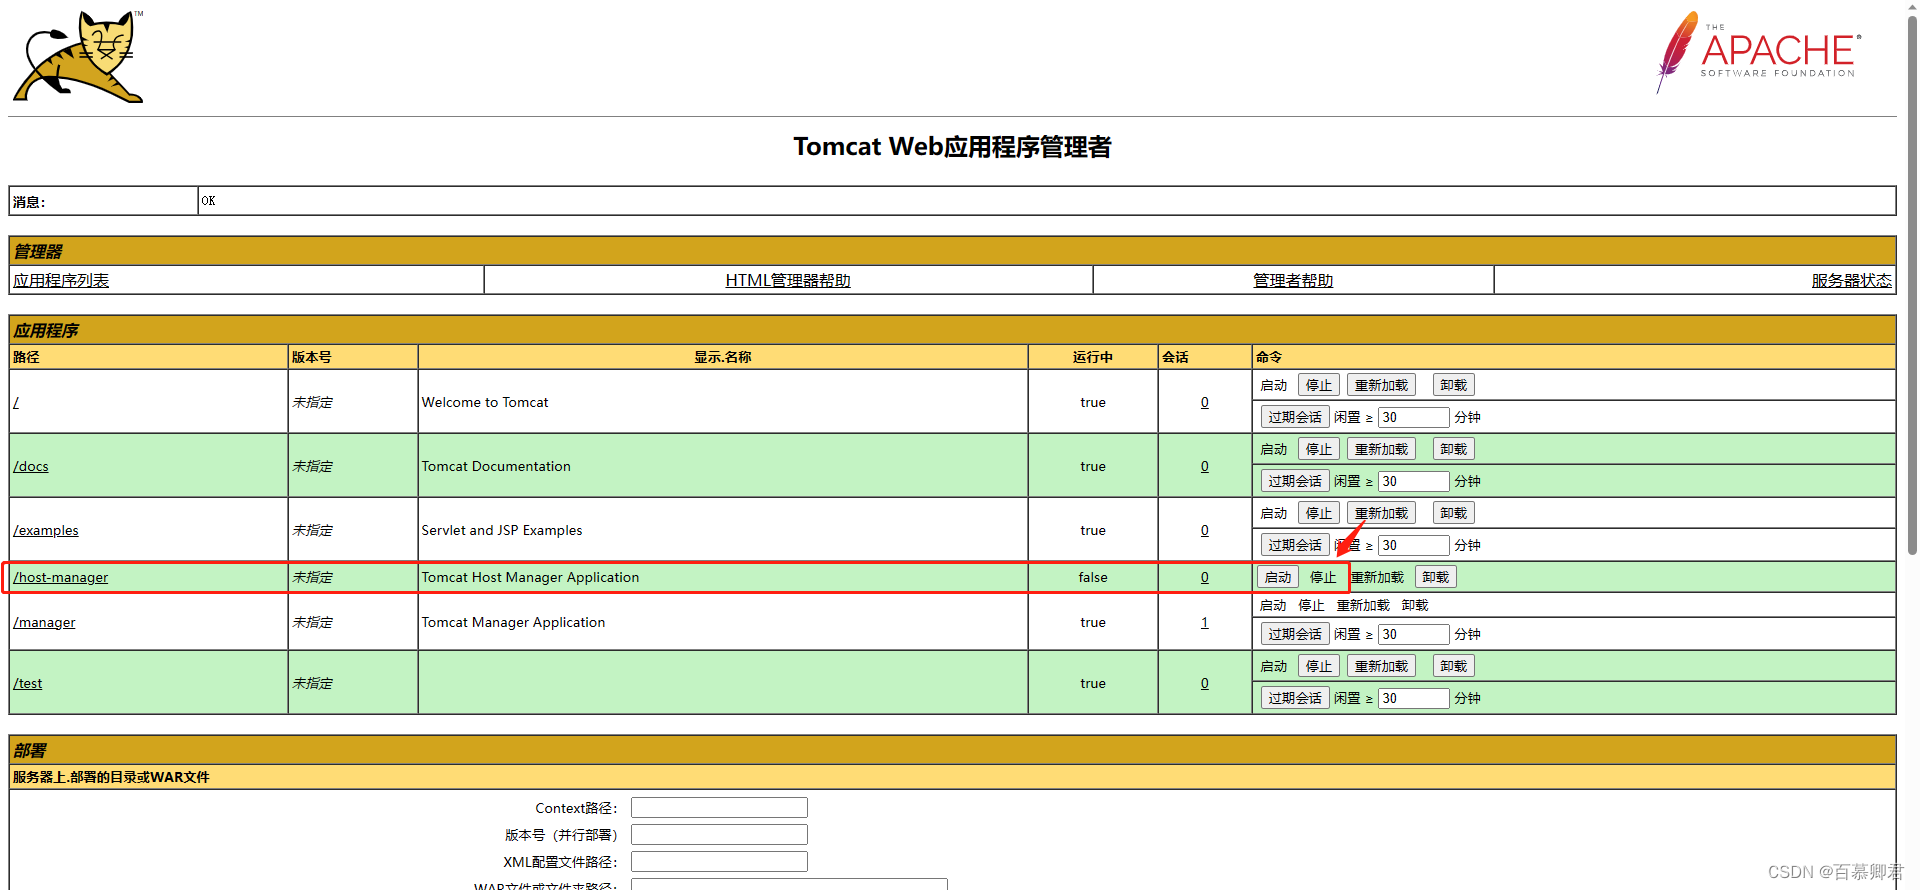This screenshot has height=890, width=1920.
Task: Open the 服务器状态 link
Action: (1851, 280)
